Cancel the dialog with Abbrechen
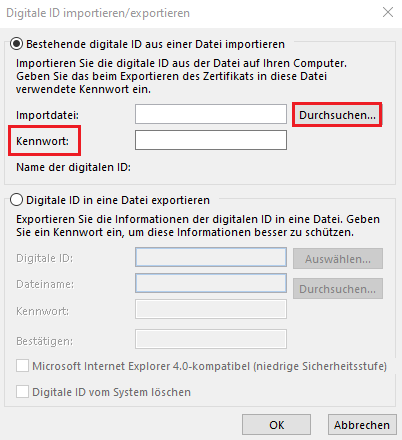Screen dimensions: 402x440 click(362, 425)
